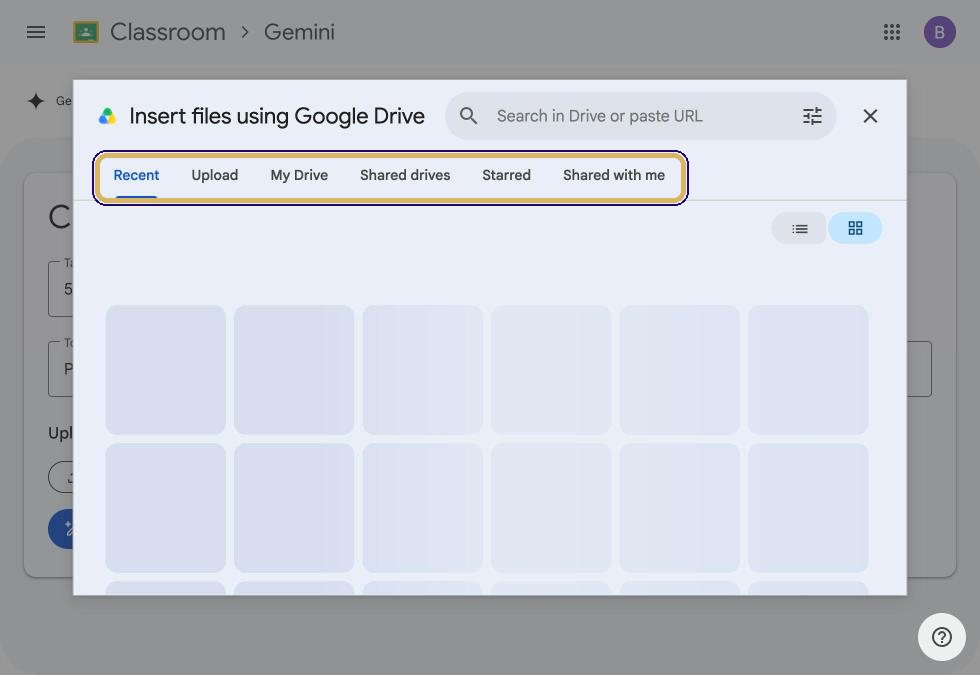
Task: Click the search magnifier icon
Action: coord(469,116)
